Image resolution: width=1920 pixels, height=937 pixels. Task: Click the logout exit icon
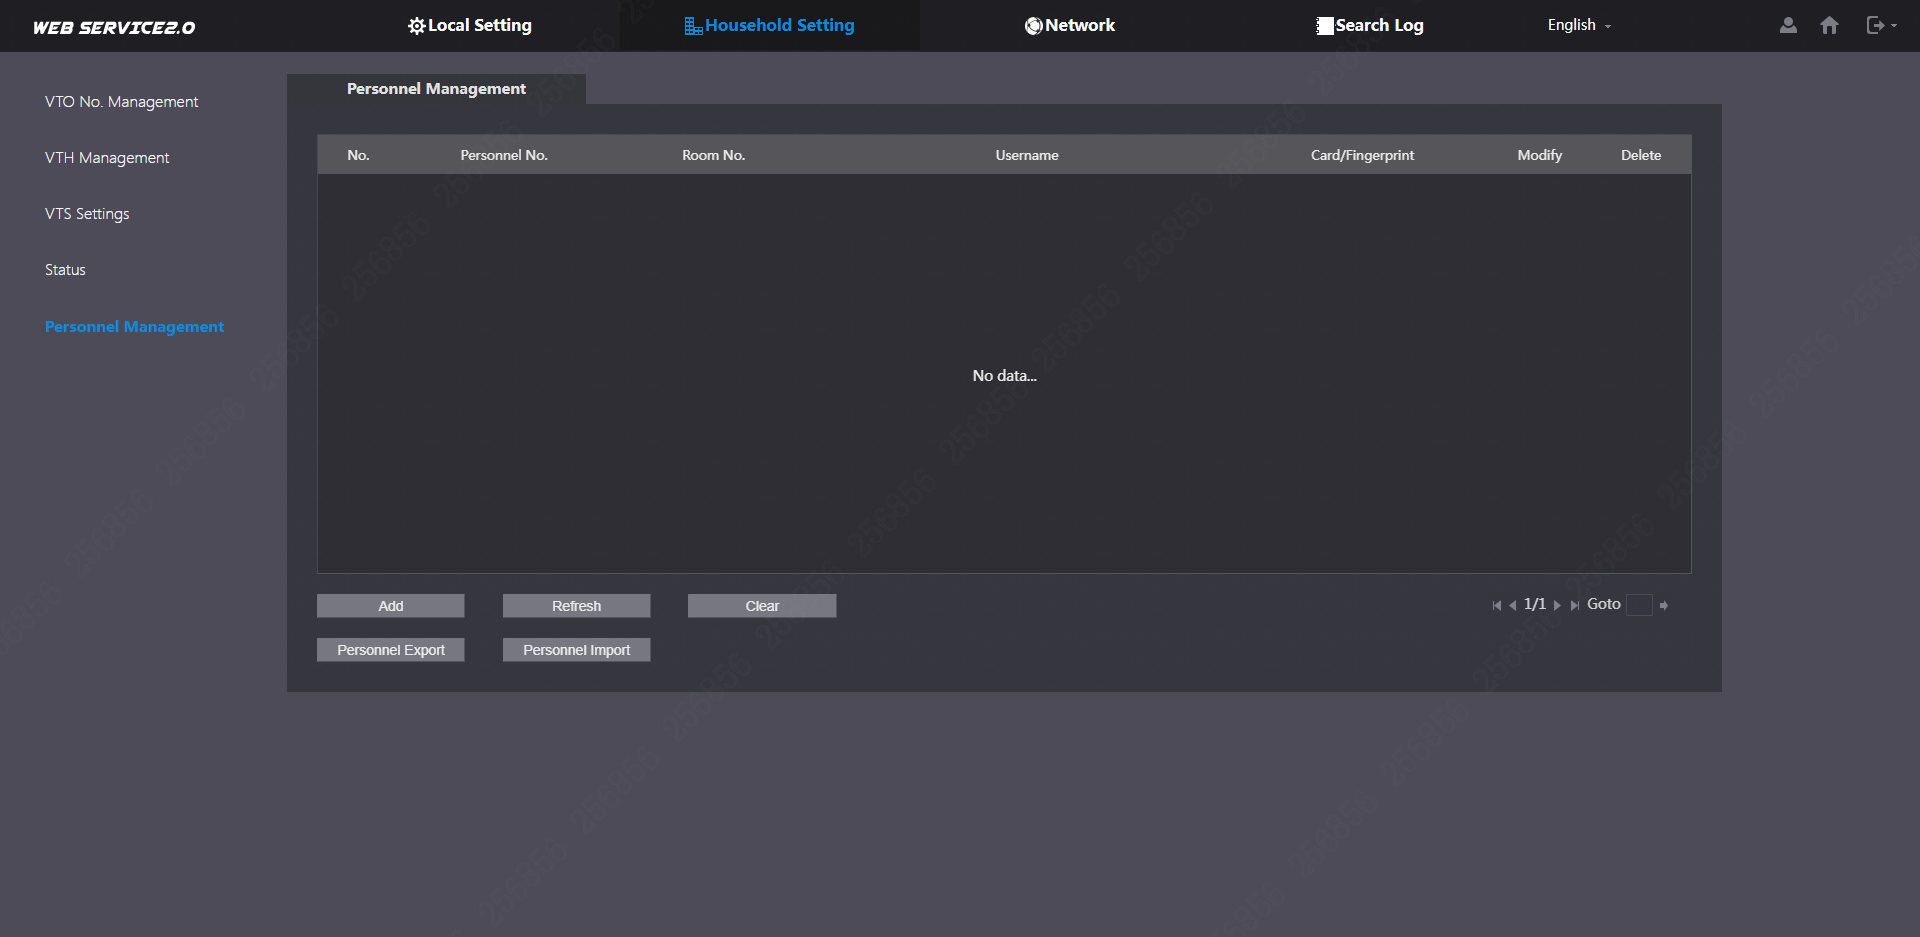click(1876, 26)
